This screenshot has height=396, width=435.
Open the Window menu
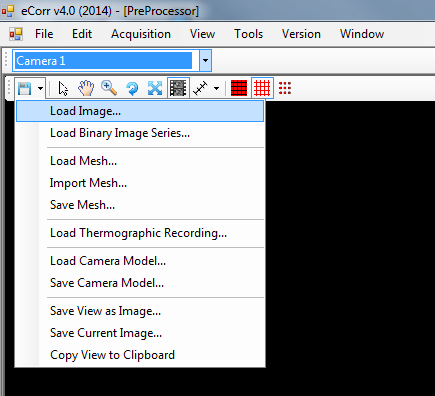pyautogui.click(x=362, y=34)
